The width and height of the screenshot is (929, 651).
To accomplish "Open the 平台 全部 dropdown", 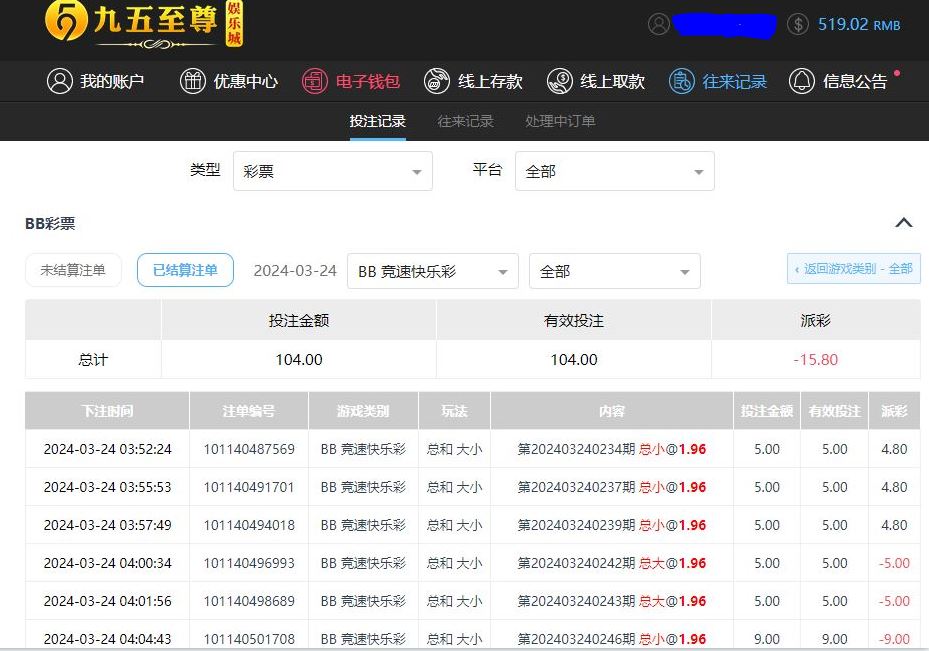I will tap(614, 171).
